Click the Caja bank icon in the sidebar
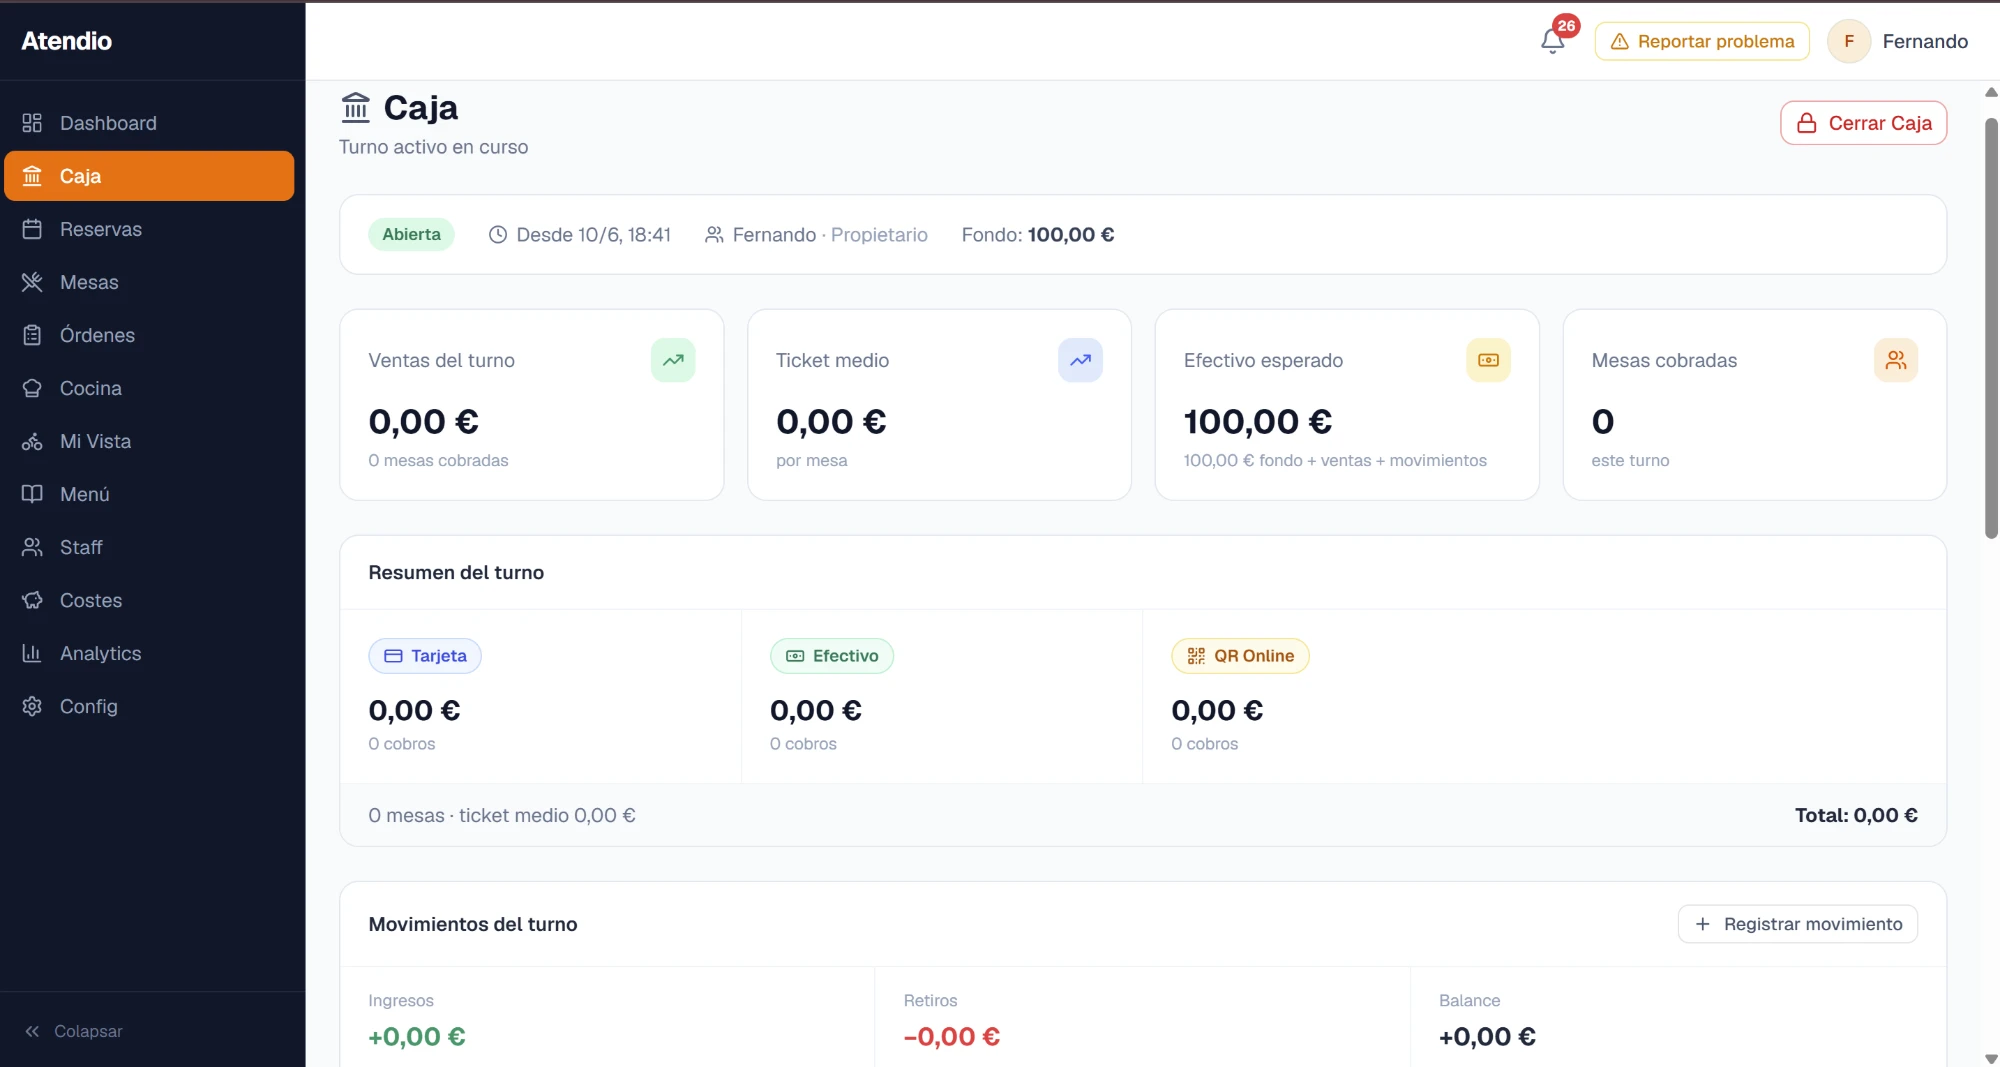 coord(32,176)
